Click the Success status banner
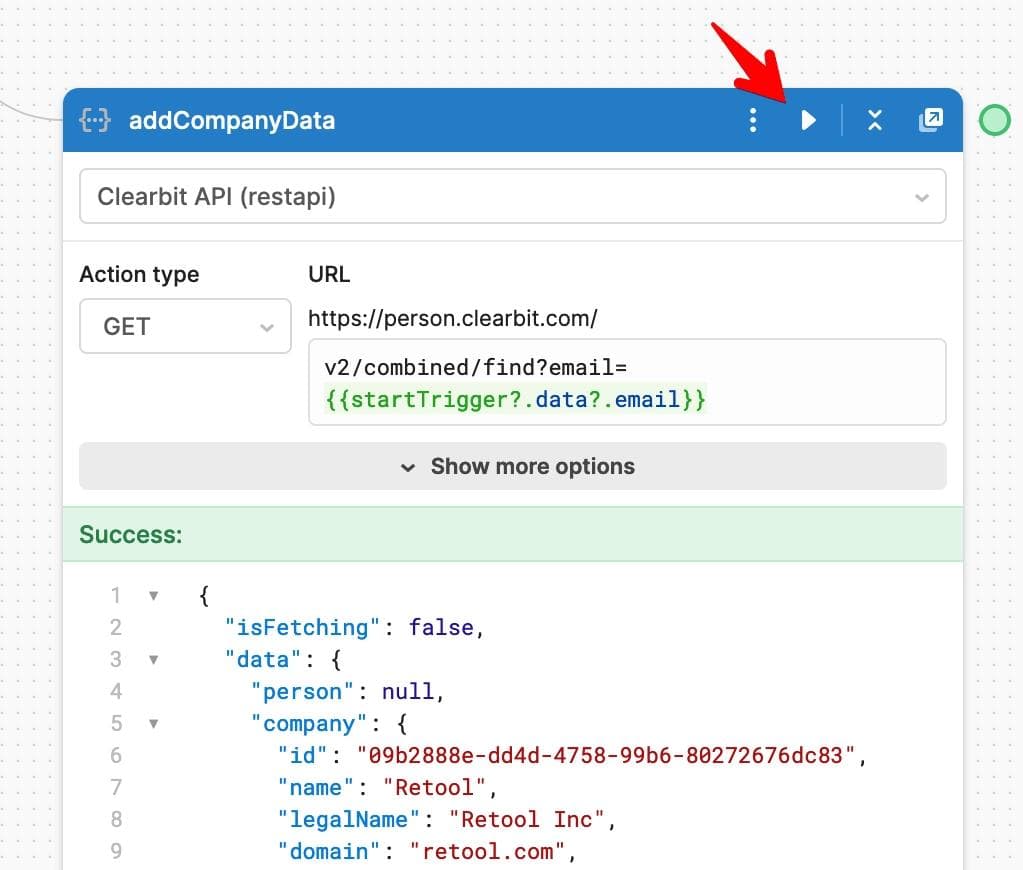1023x870 pixels. [x=512, y=535]
